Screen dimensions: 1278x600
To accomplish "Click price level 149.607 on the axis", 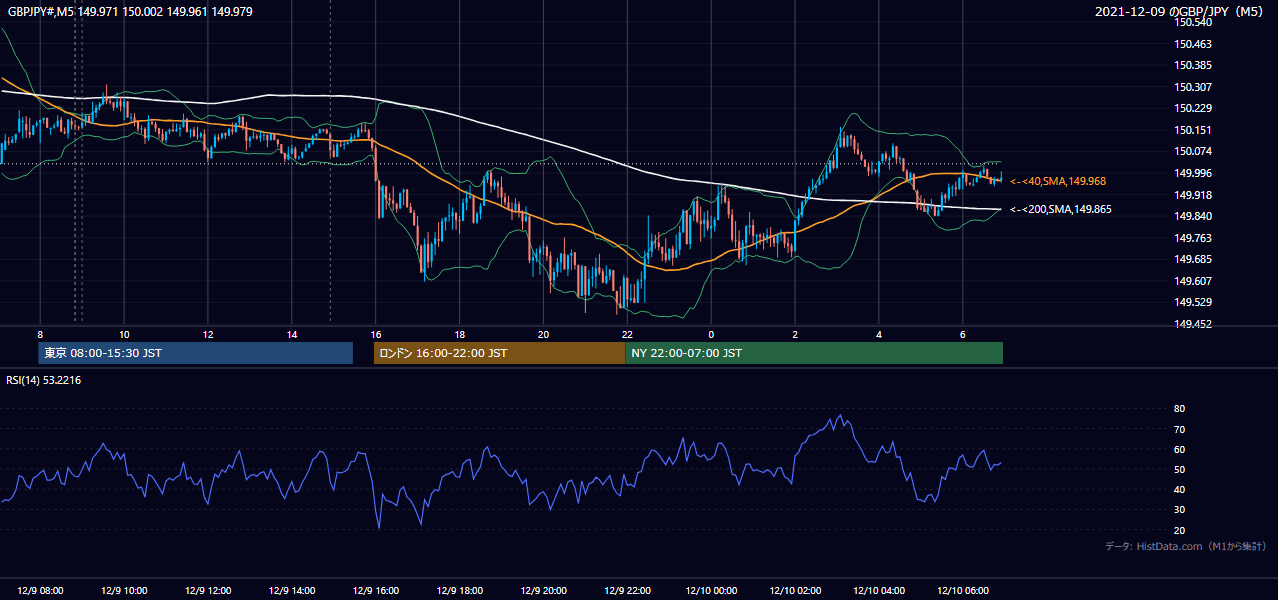I will 1192,281.
